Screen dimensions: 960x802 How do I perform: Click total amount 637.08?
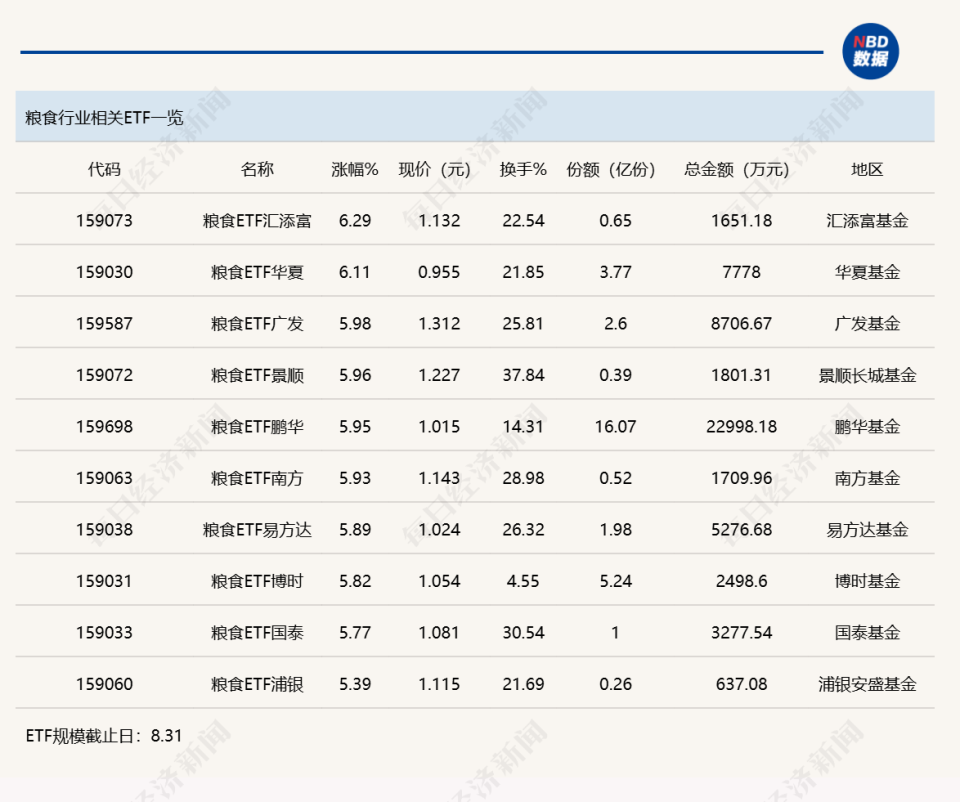pos(741,683)
